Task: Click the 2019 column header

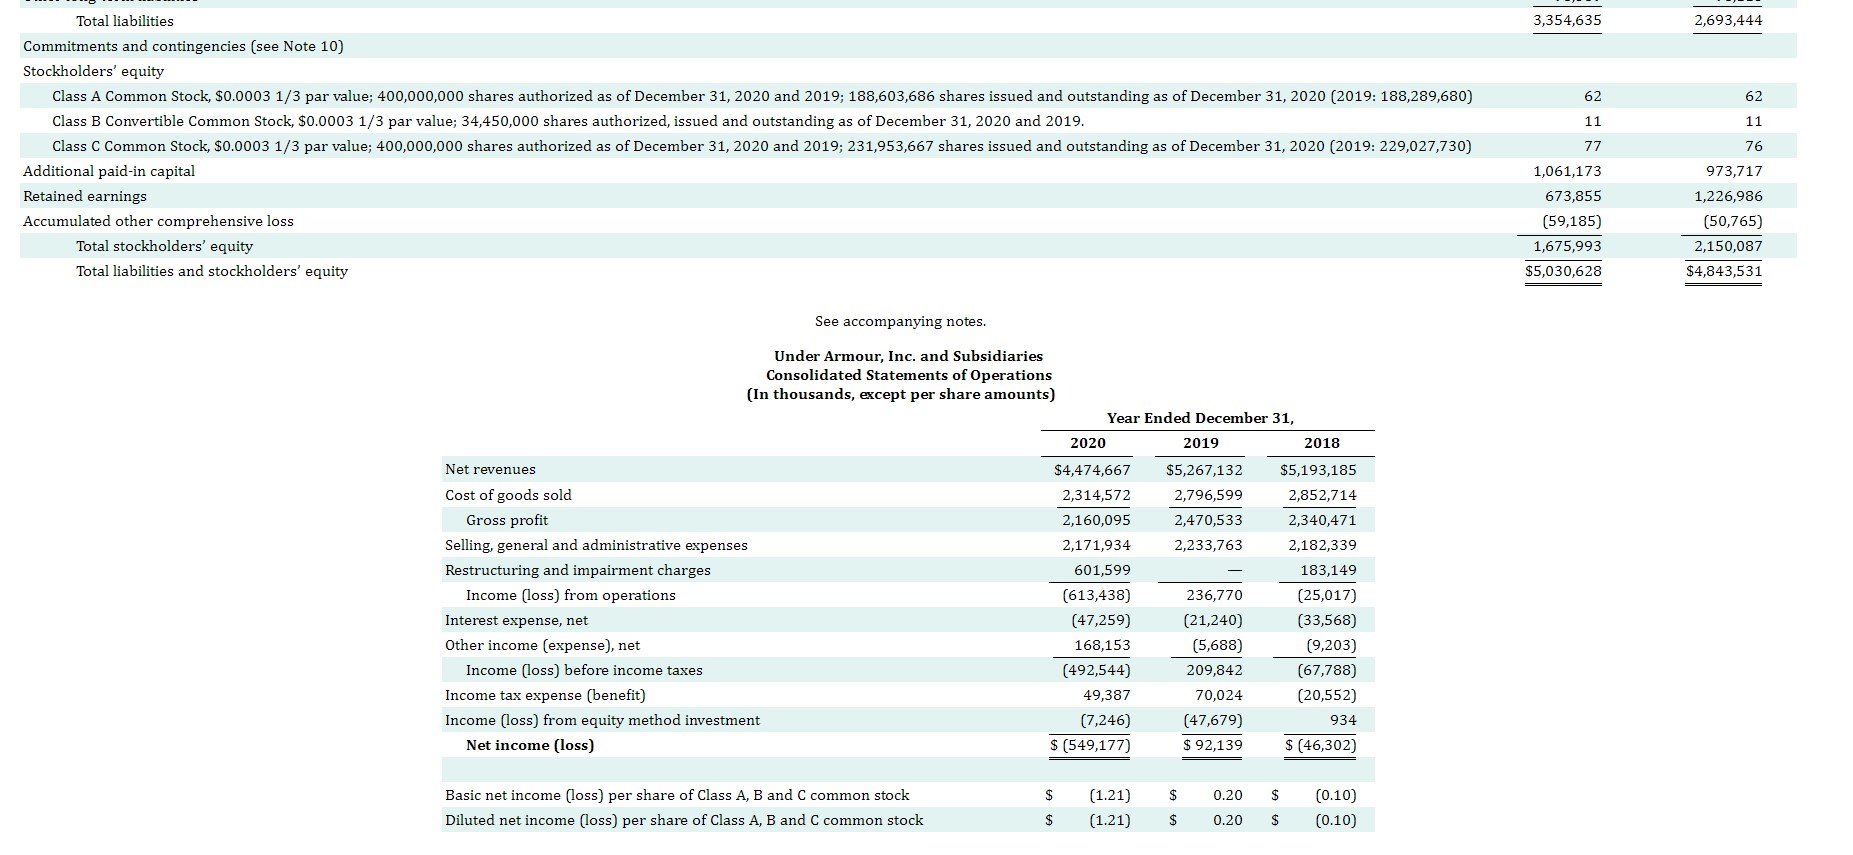Action: point(1201,443)
